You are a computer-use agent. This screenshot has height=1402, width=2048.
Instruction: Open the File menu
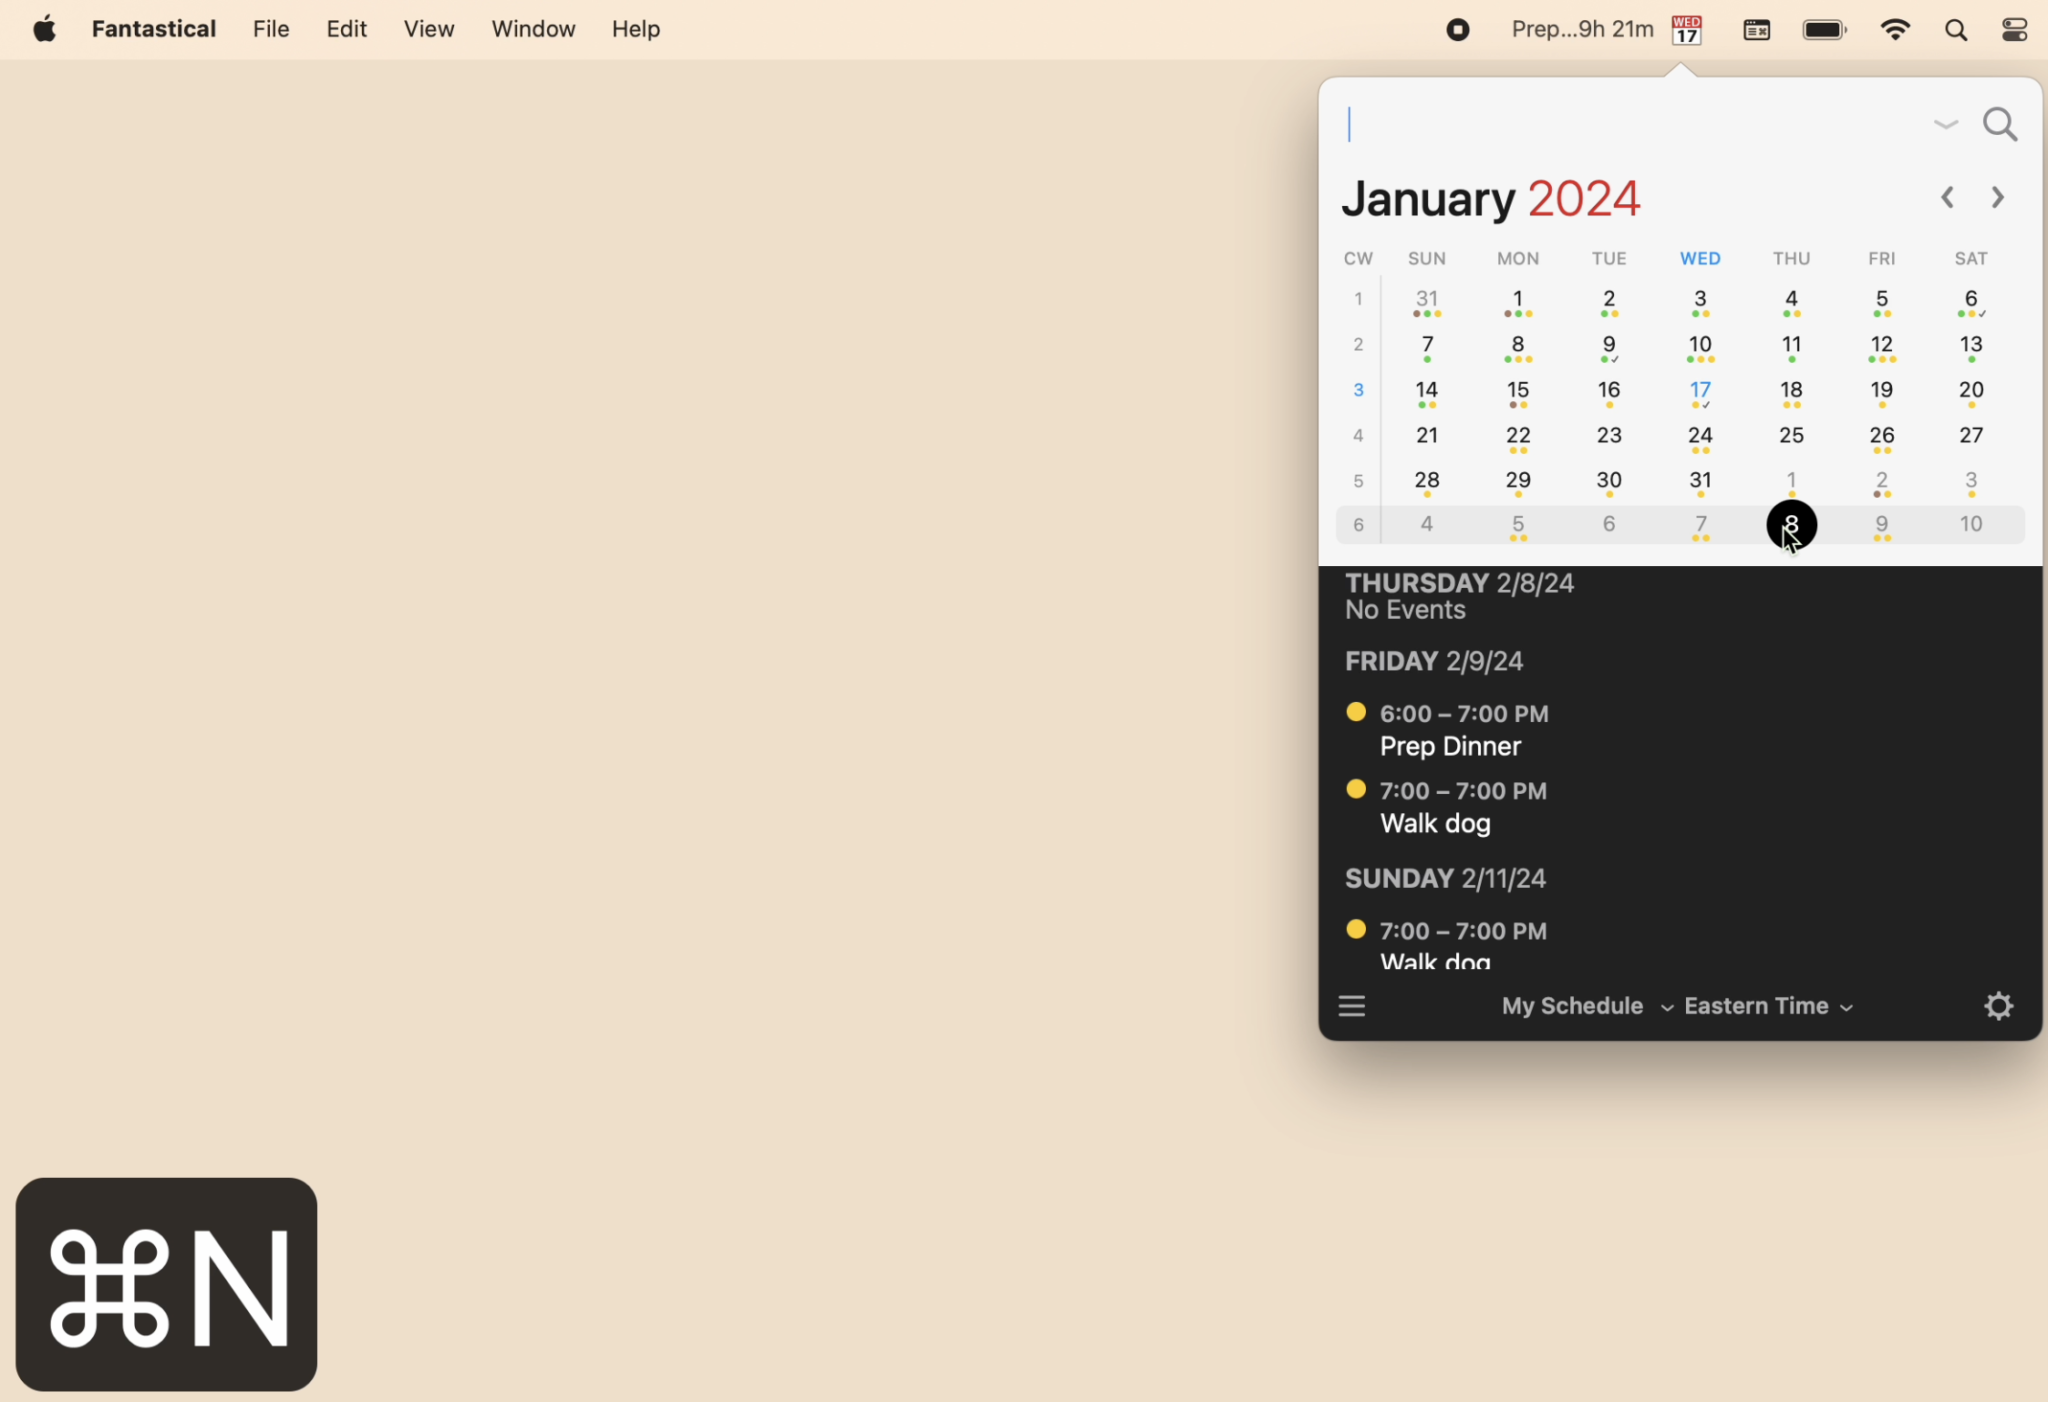[271, 29]
